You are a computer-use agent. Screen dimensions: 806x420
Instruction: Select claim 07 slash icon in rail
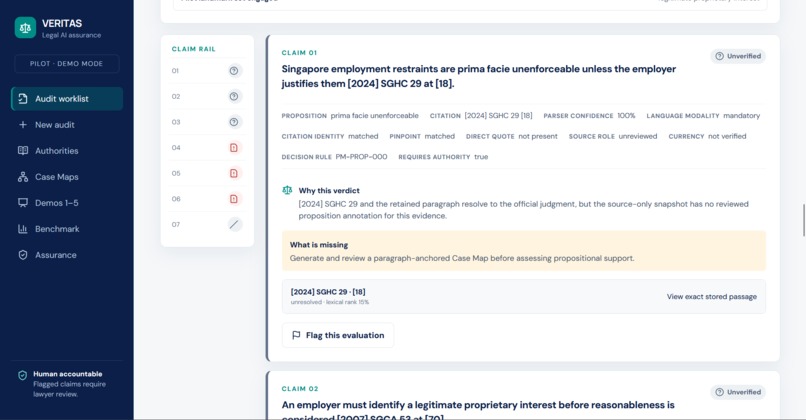[x=234, y=224]
